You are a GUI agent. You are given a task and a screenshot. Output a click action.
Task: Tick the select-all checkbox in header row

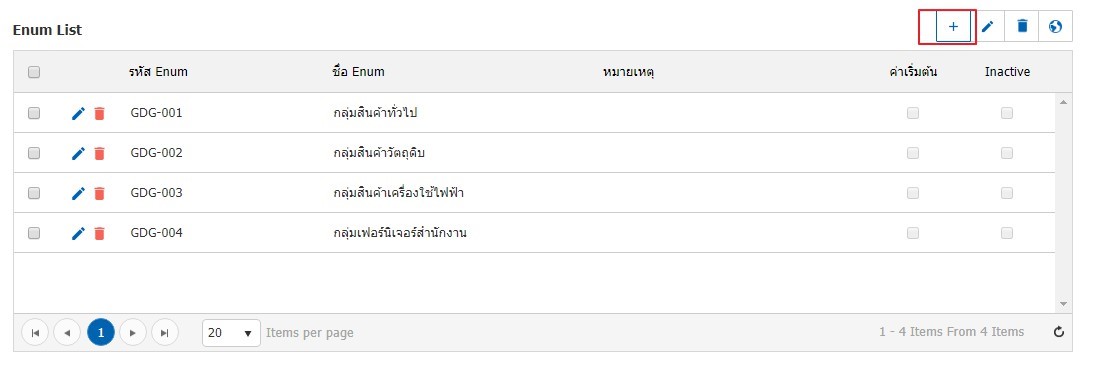34,72
